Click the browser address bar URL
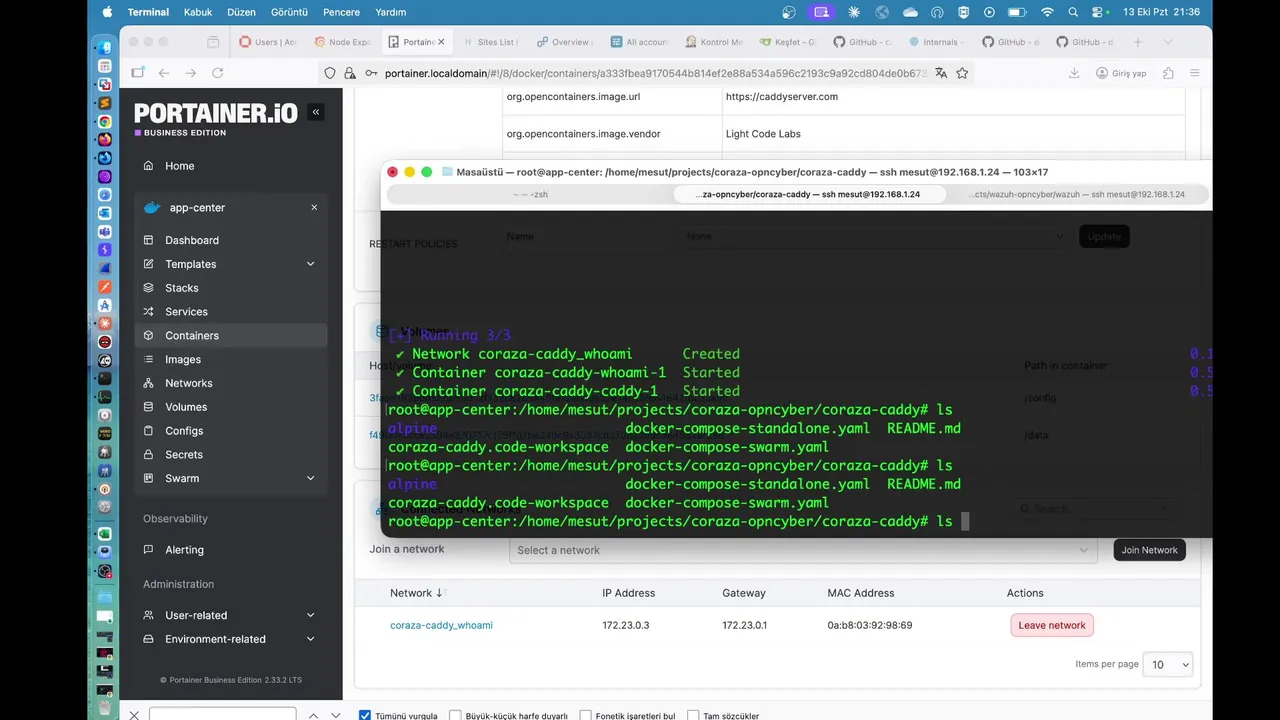The width and height of the screenshot is (1280, 720). click(x=655, y=73)
